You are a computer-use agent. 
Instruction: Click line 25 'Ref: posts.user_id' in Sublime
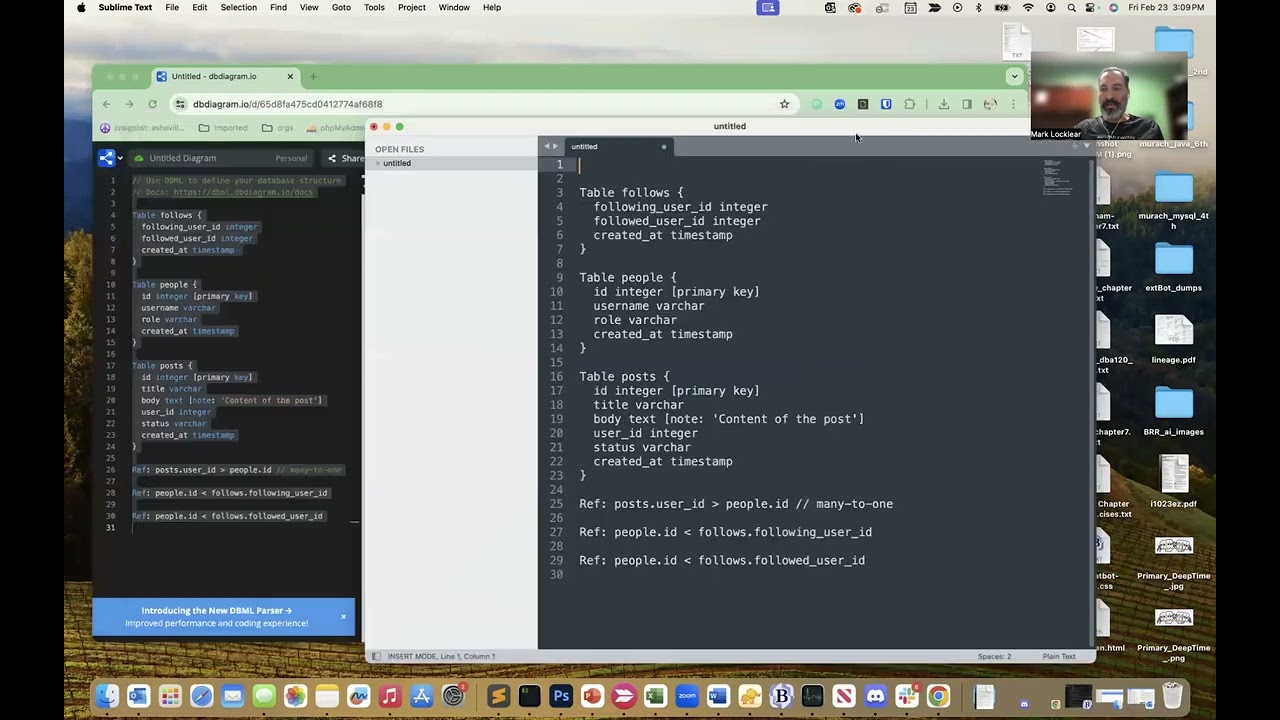point(736,504)
